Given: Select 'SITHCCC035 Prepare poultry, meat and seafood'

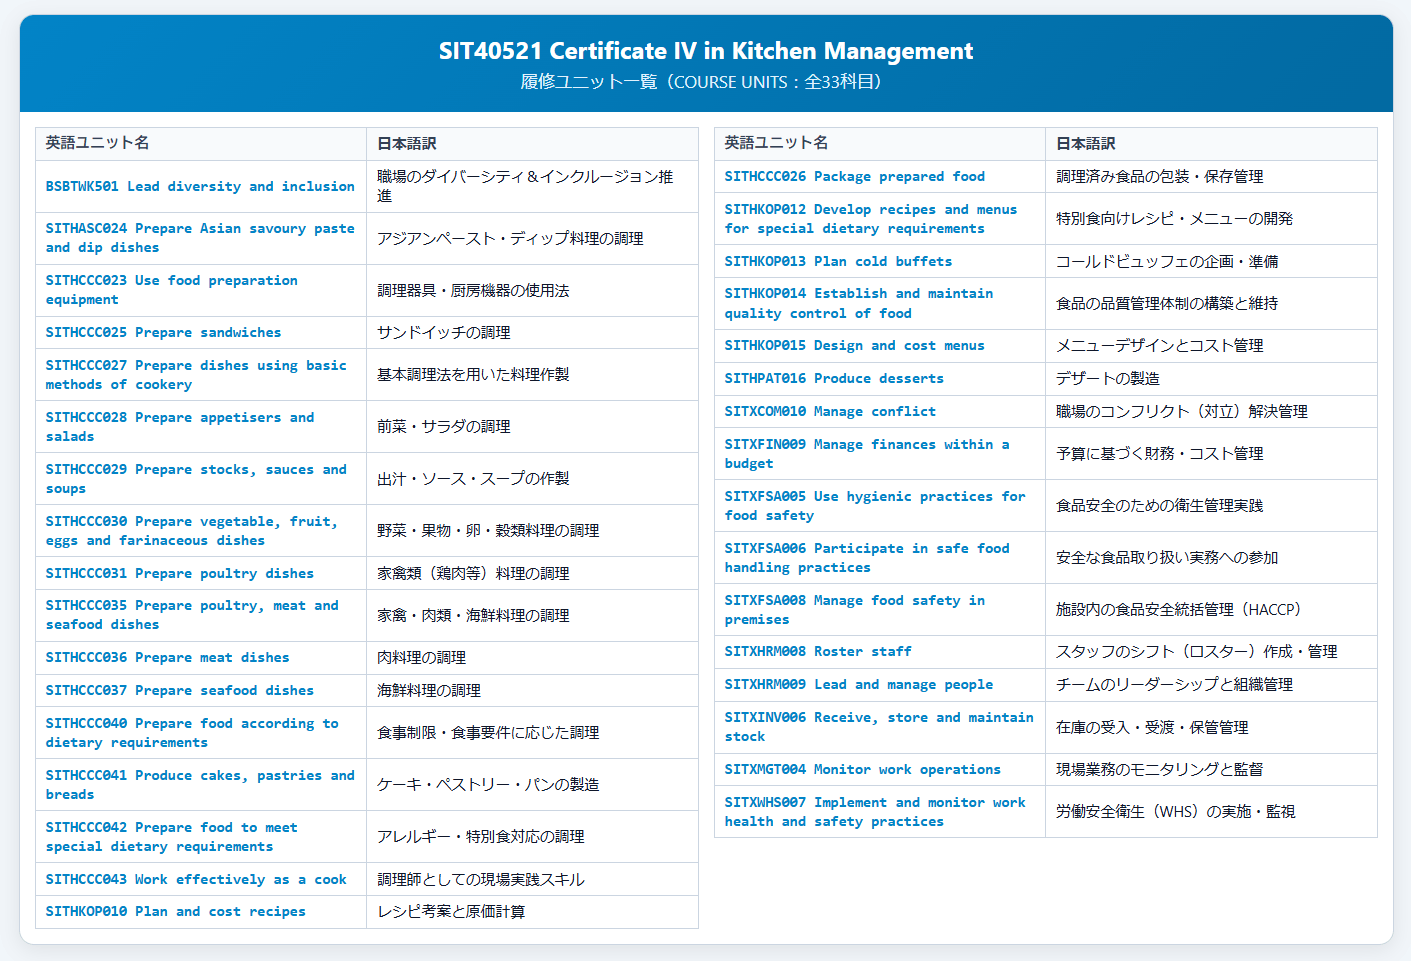Looking at the screenshot, I should pos(192,615).
